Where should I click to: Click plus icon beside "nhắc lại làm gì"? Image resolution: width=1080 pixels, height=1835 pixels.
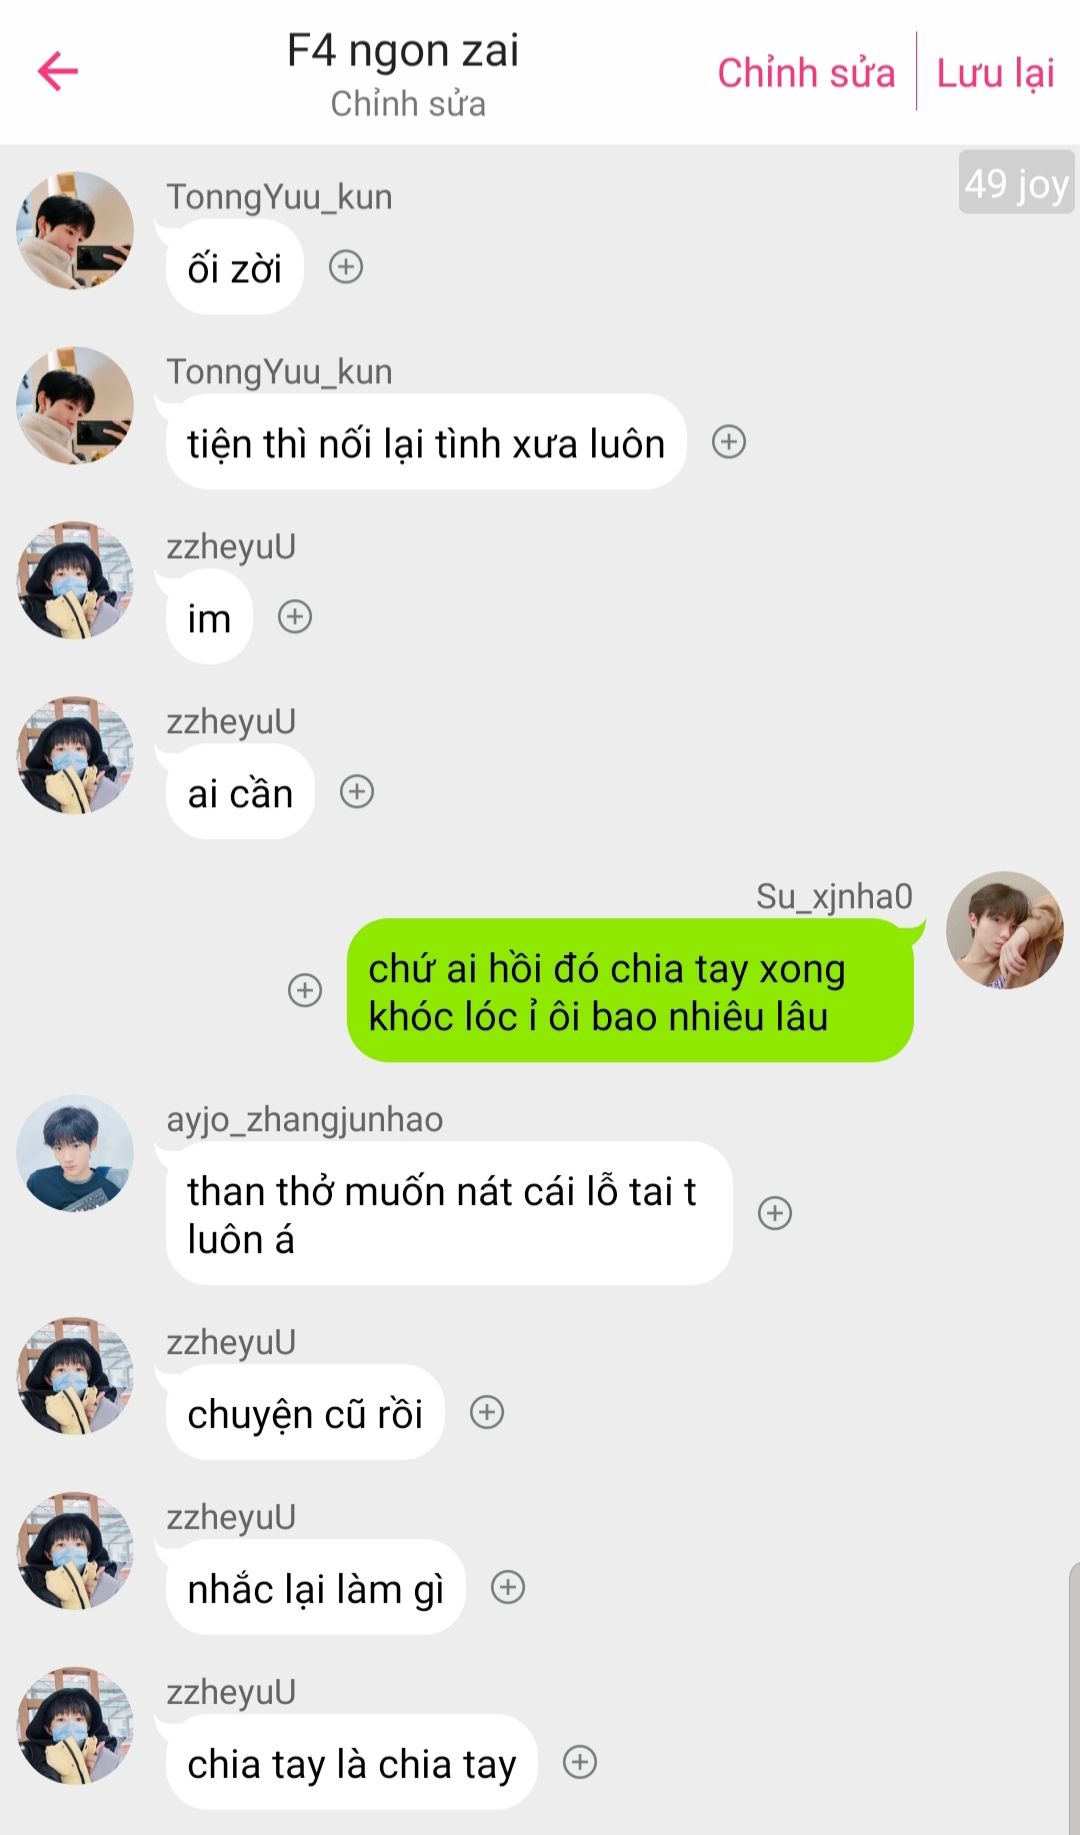[508, 1588]
